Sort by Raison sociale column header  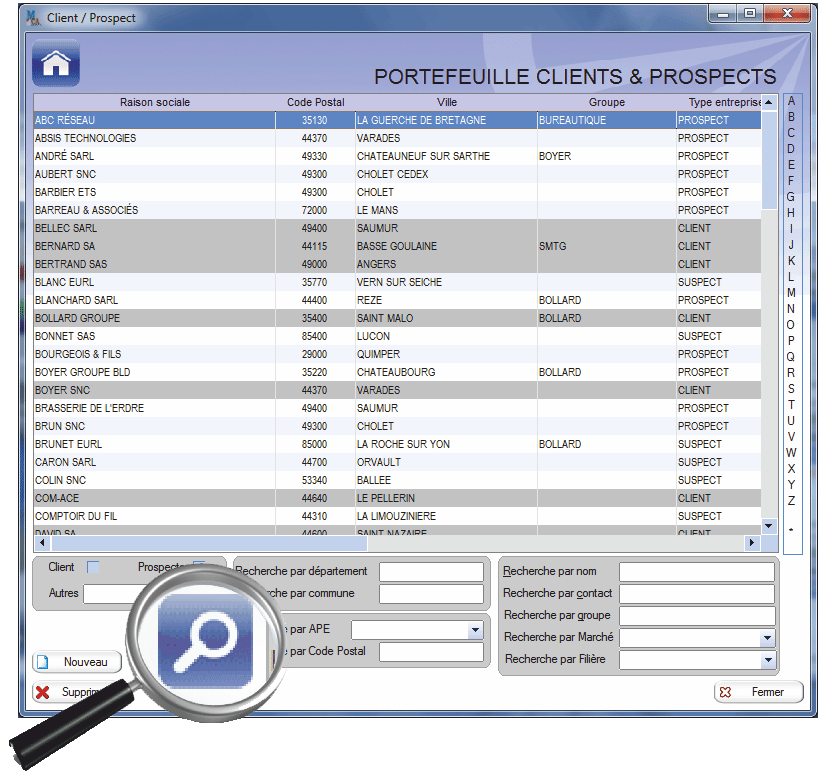coord(155,102)
